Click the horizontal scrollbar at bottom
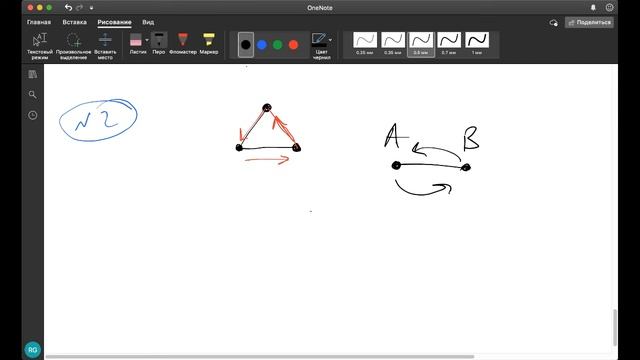The image size is (640, 360). pyautogui.click(x=260, y=357)
